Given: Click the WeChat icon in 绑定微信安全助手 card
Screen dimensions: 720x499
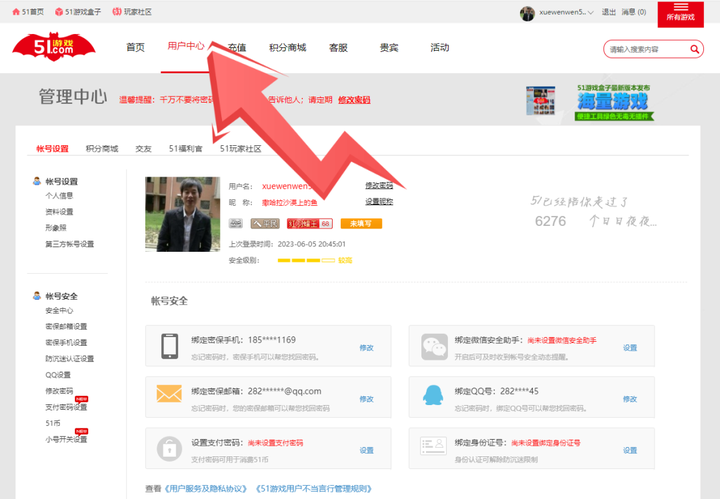Looking at the screenshot, I should click(x=434, y=347).
